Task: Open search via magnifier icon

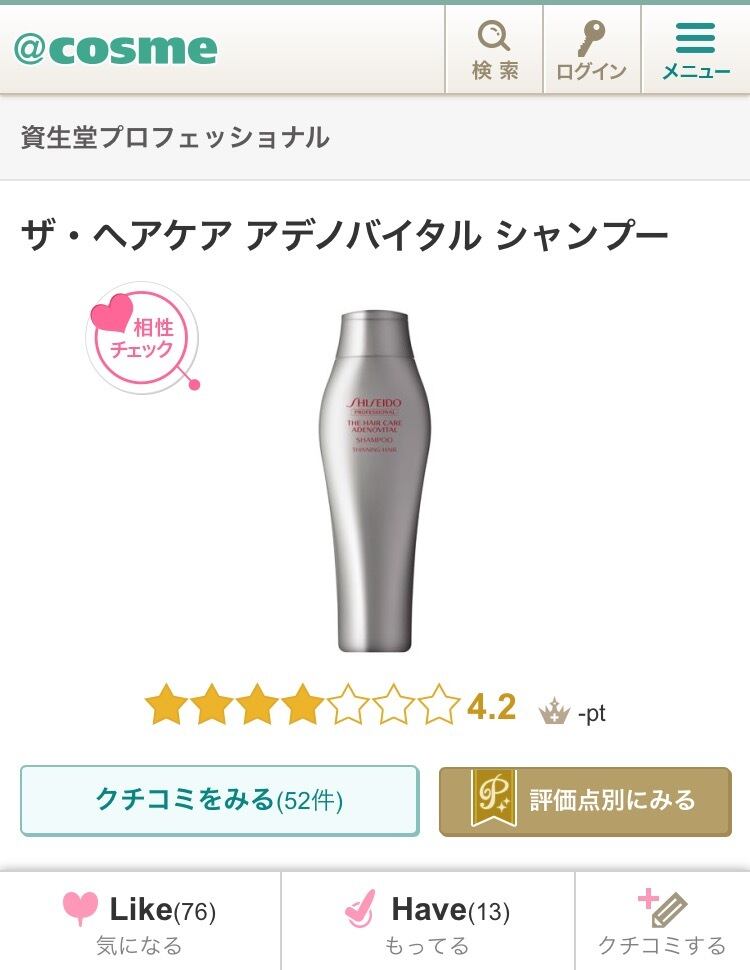Action: pos(494,35)
